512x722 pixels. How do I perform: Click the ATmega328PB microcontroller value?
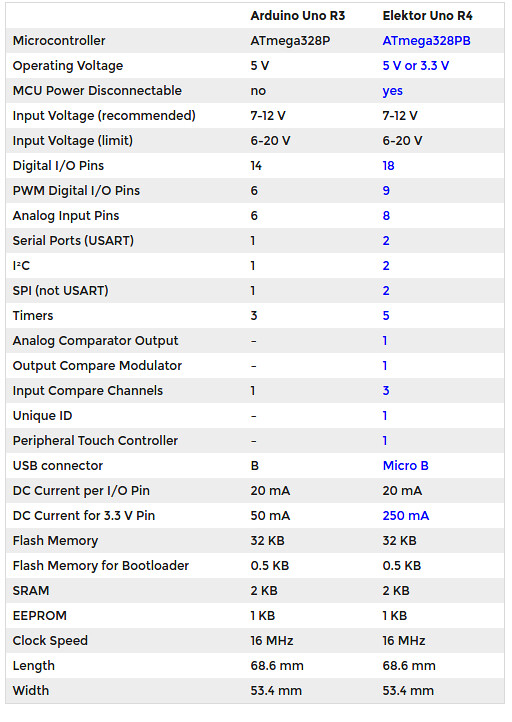426,41
